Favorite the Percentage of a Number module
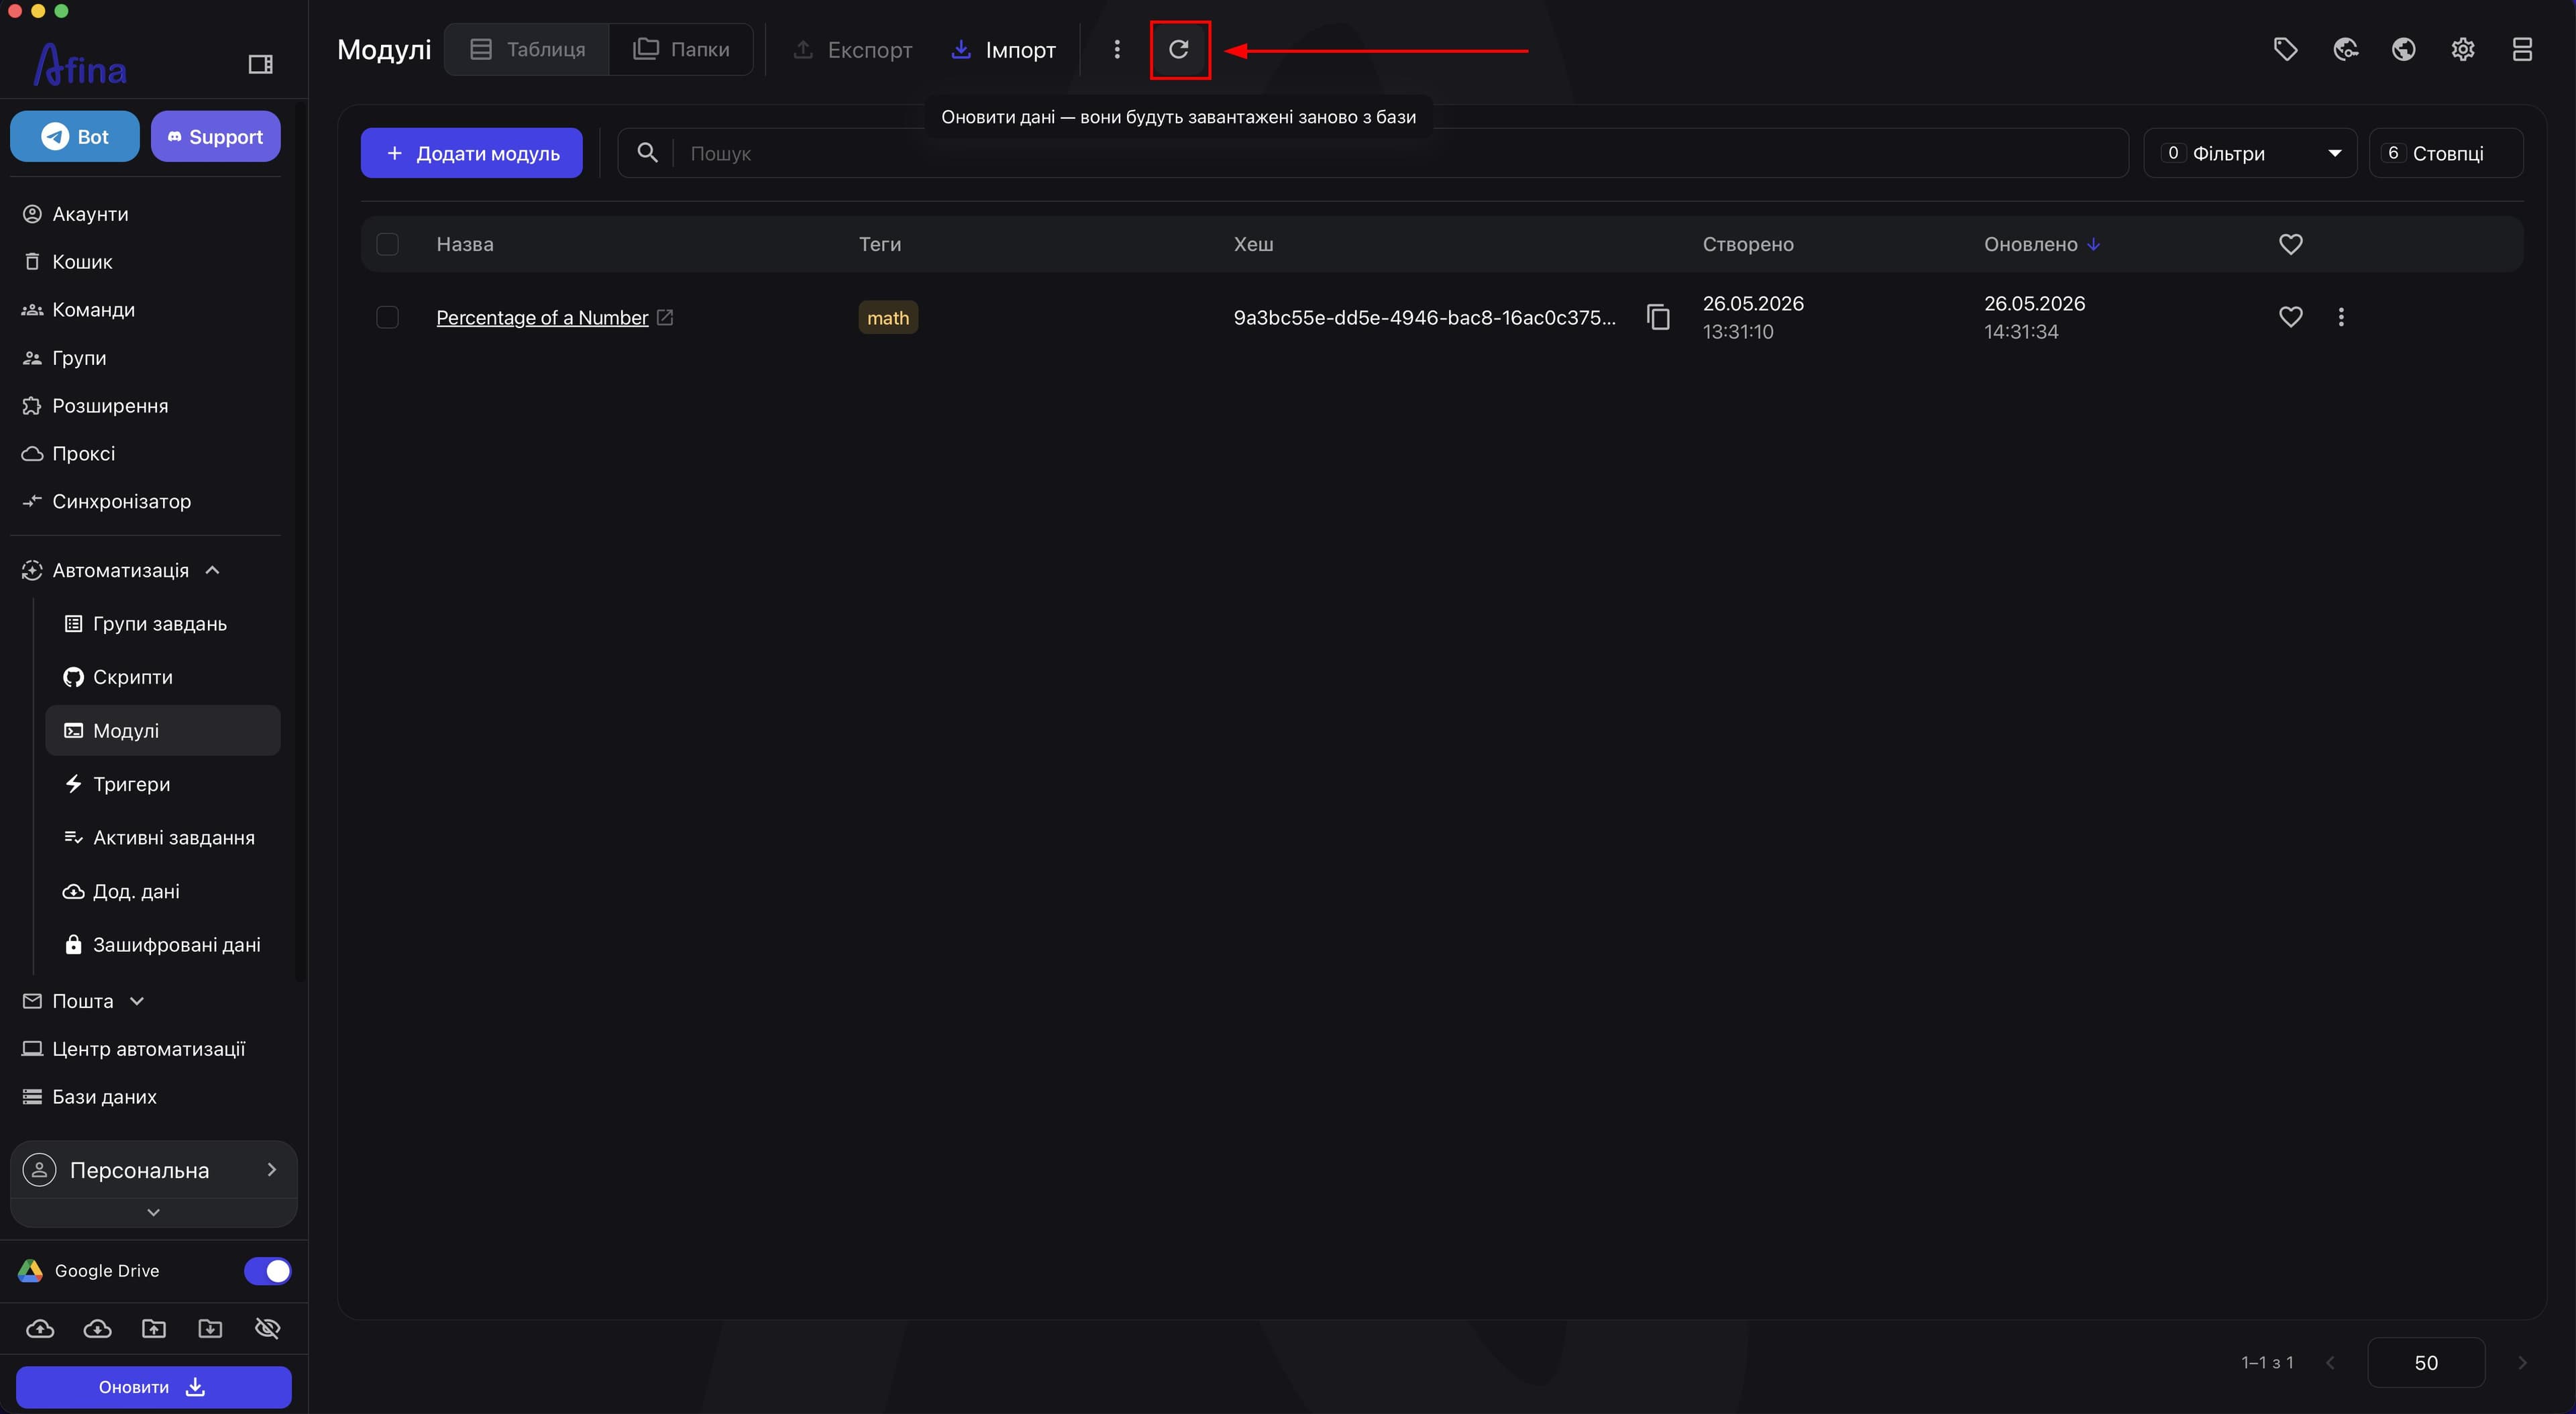The width and height of the screenshot is (2576, 1414). (x=2291, y=317)
